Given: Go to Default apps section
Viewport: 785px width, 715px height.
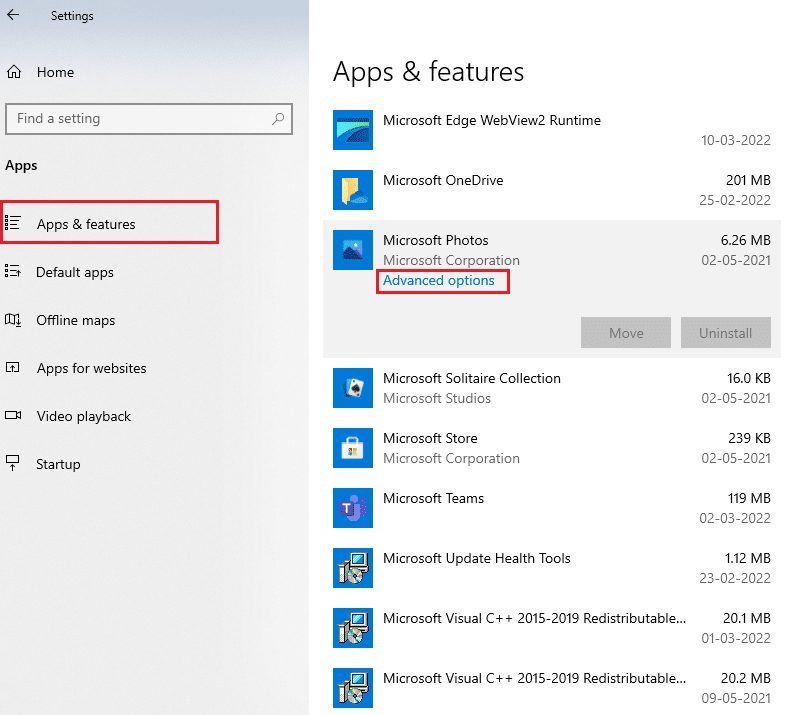Looking at the screenshot, I should tap(75, 272).
